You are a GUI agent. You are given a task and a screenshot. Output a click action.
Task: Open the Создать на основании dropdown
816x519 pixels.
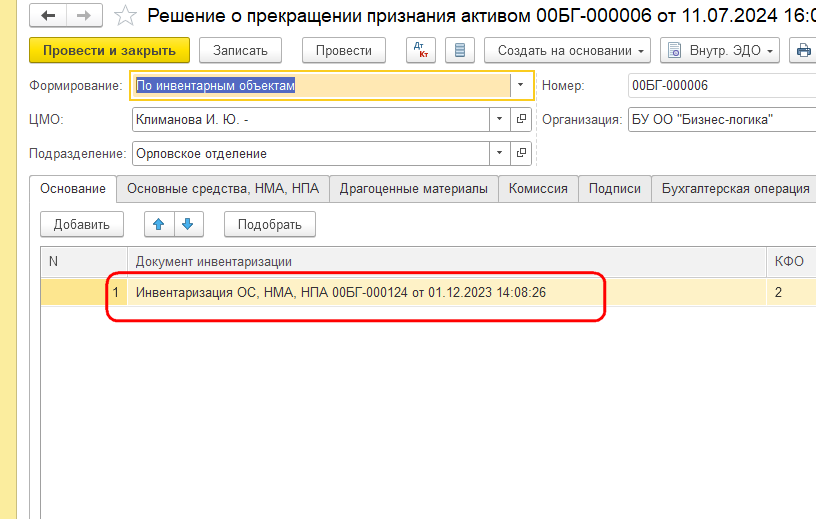coord(567,50)
